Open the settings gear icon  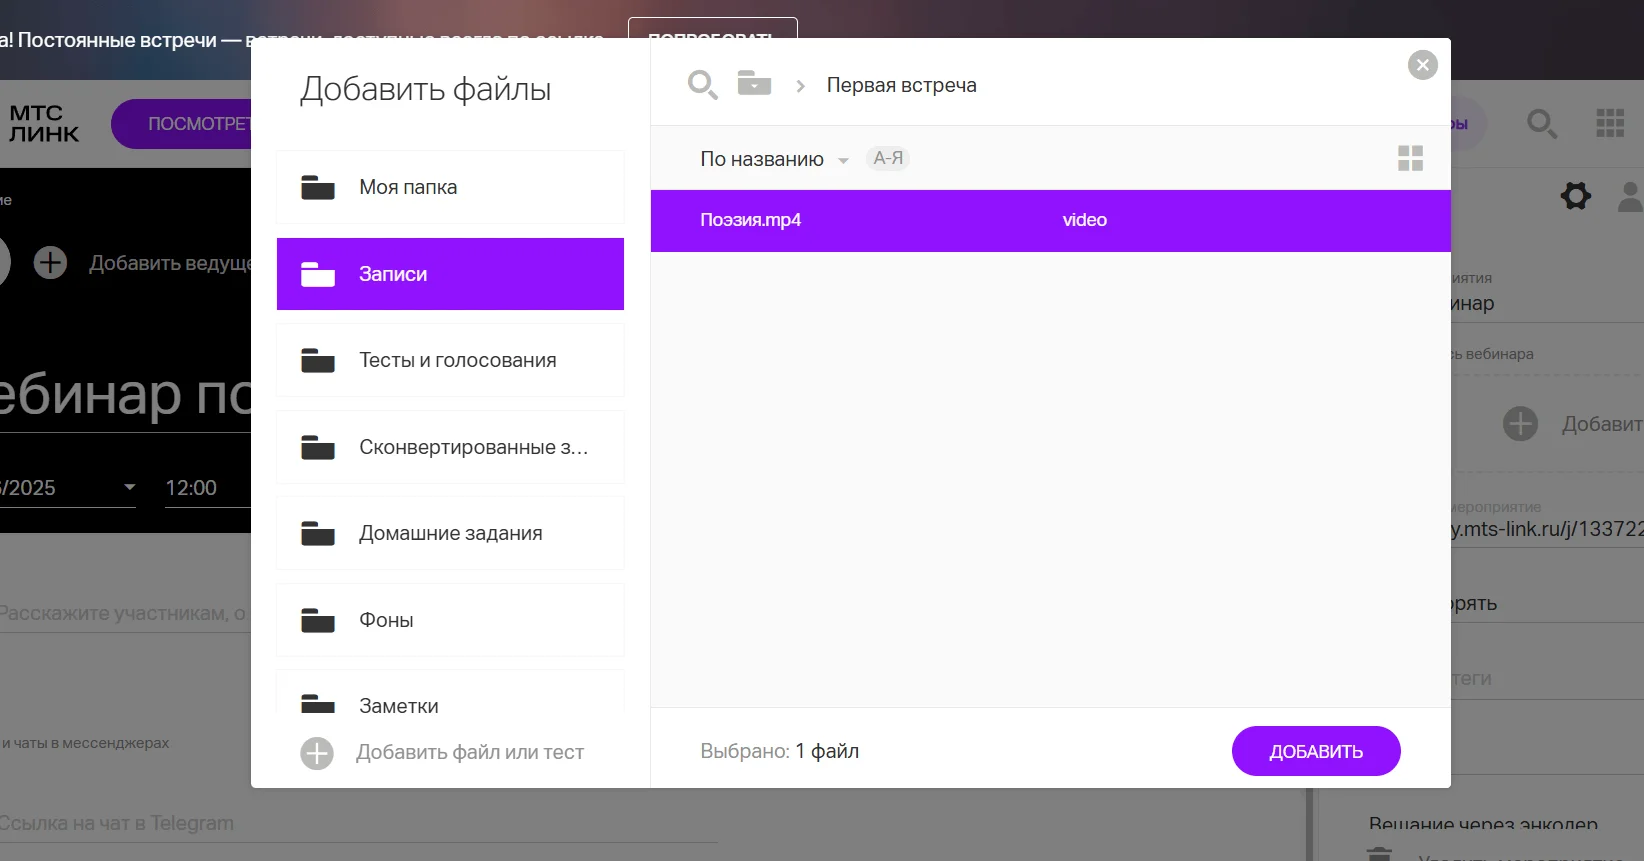click(1576, 195)
